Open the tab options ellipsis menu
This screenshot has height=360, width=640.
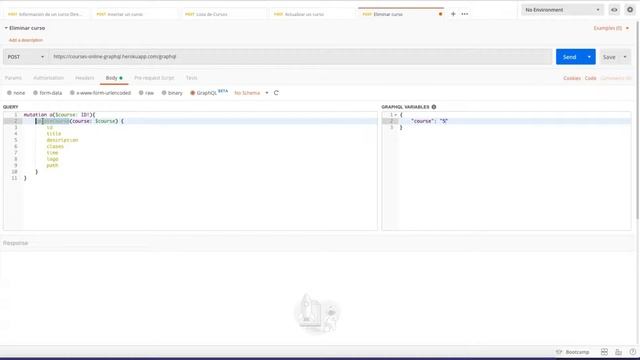465,14
